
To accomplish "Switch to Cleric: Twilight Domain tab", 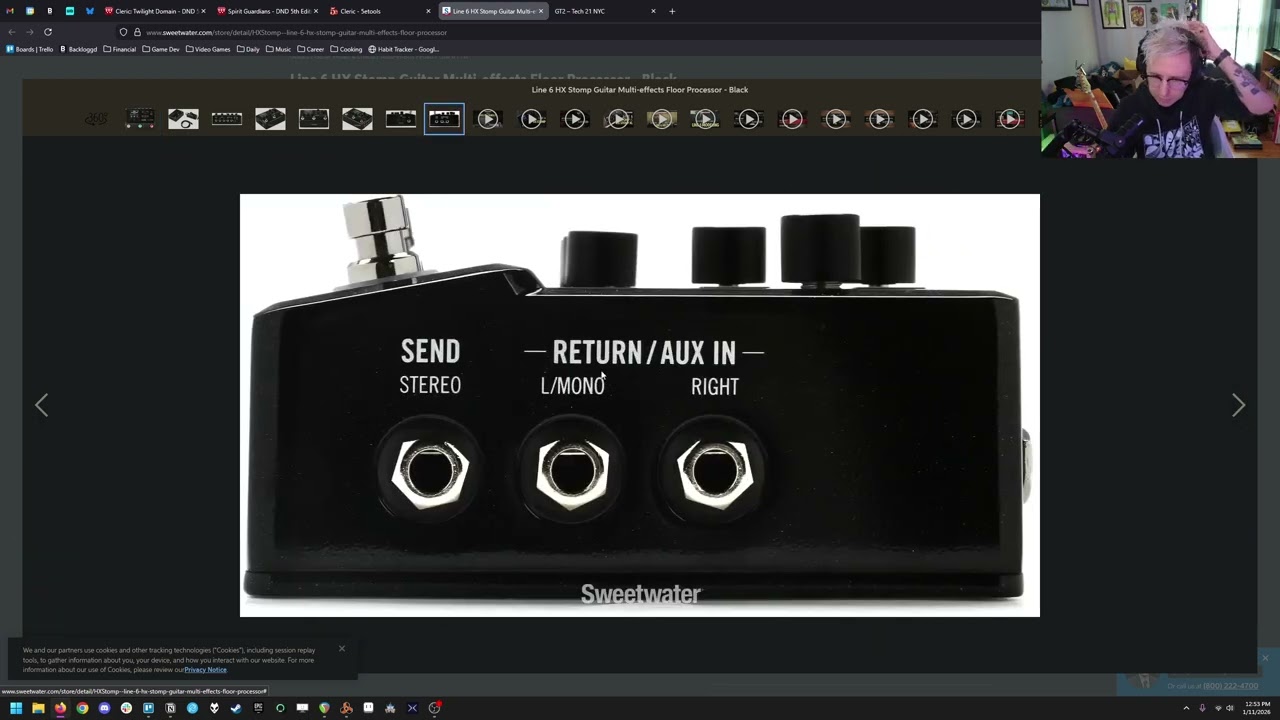I will click(x=154, y=11).
